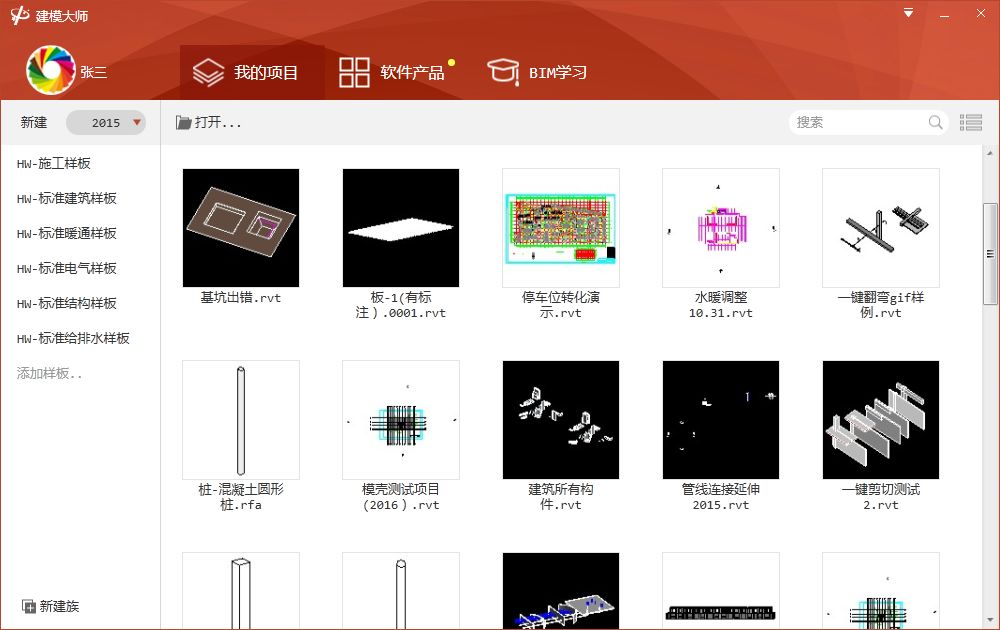Click the 张三 username label

click(94, 72)
